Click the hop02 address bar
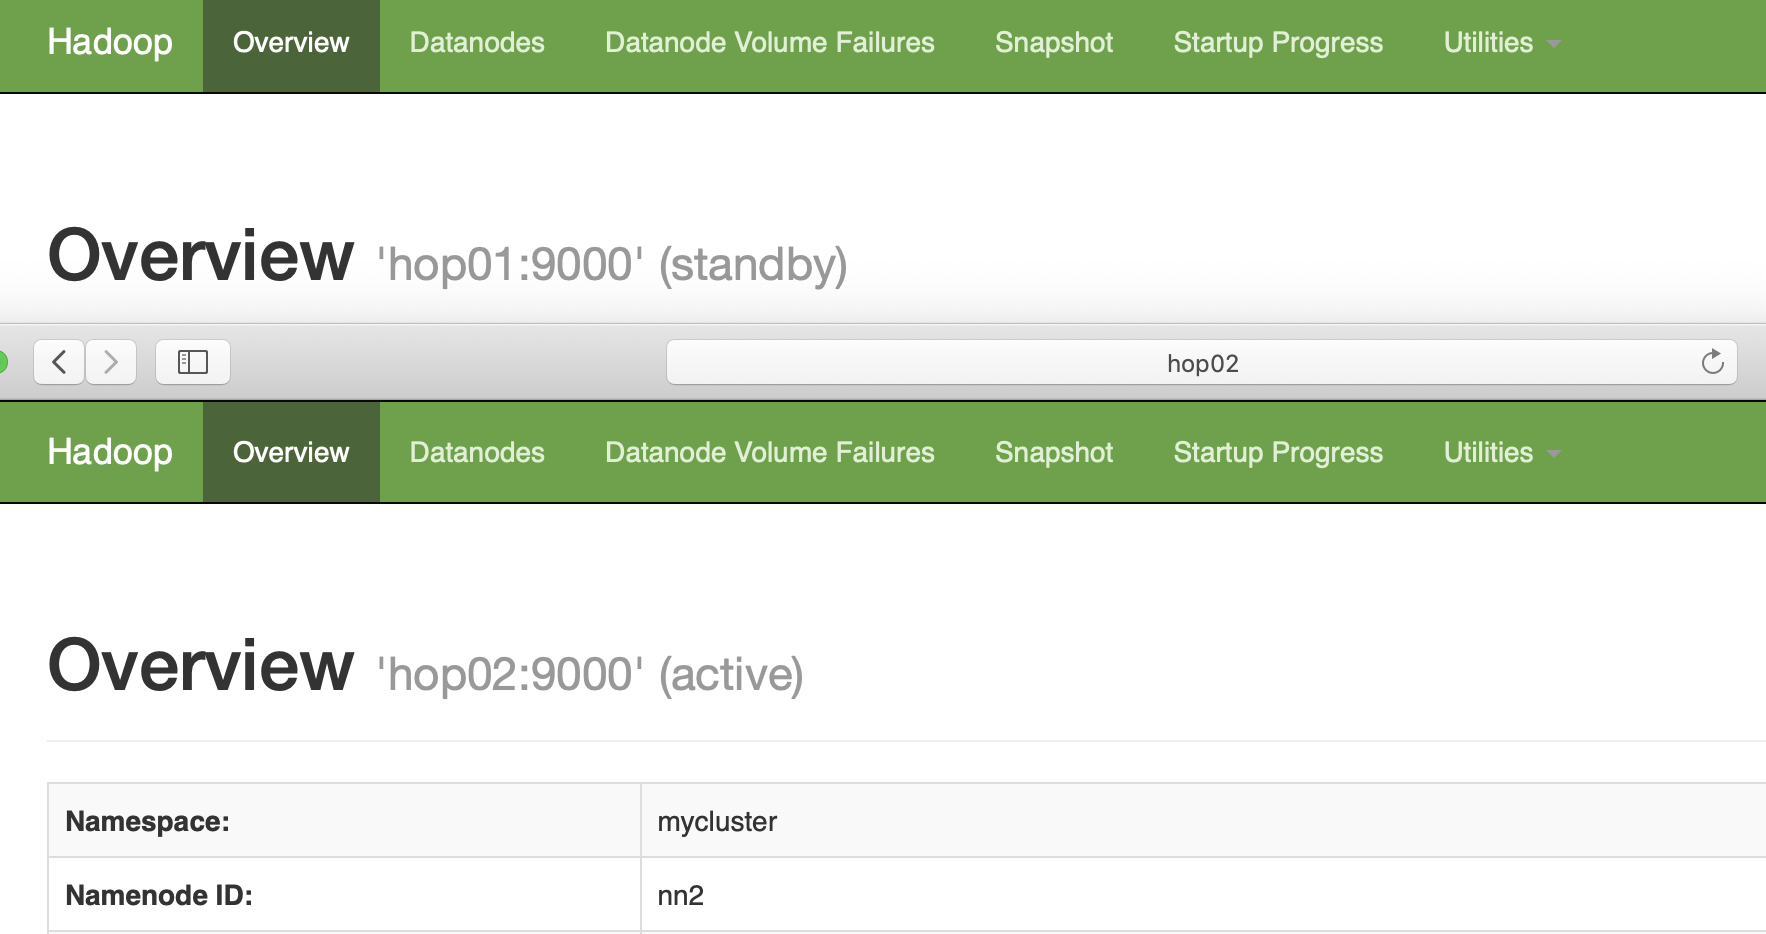Image resolution: width=1766 pixels, height=934 pixels. point(1202,362)
